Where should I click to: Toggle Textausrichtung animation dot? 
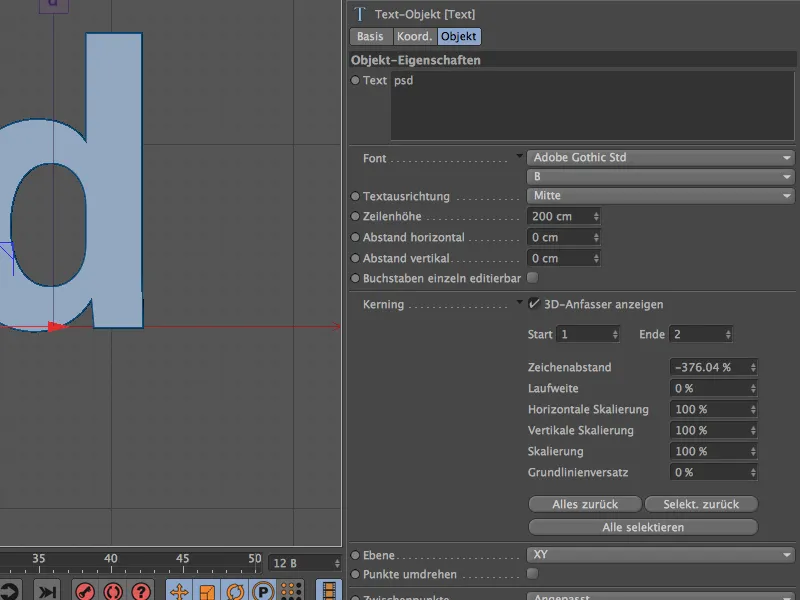tap(355, 196)
